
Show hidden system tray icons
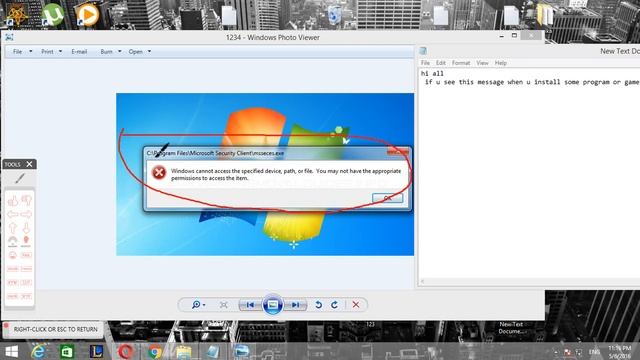(x=556, y=352)
